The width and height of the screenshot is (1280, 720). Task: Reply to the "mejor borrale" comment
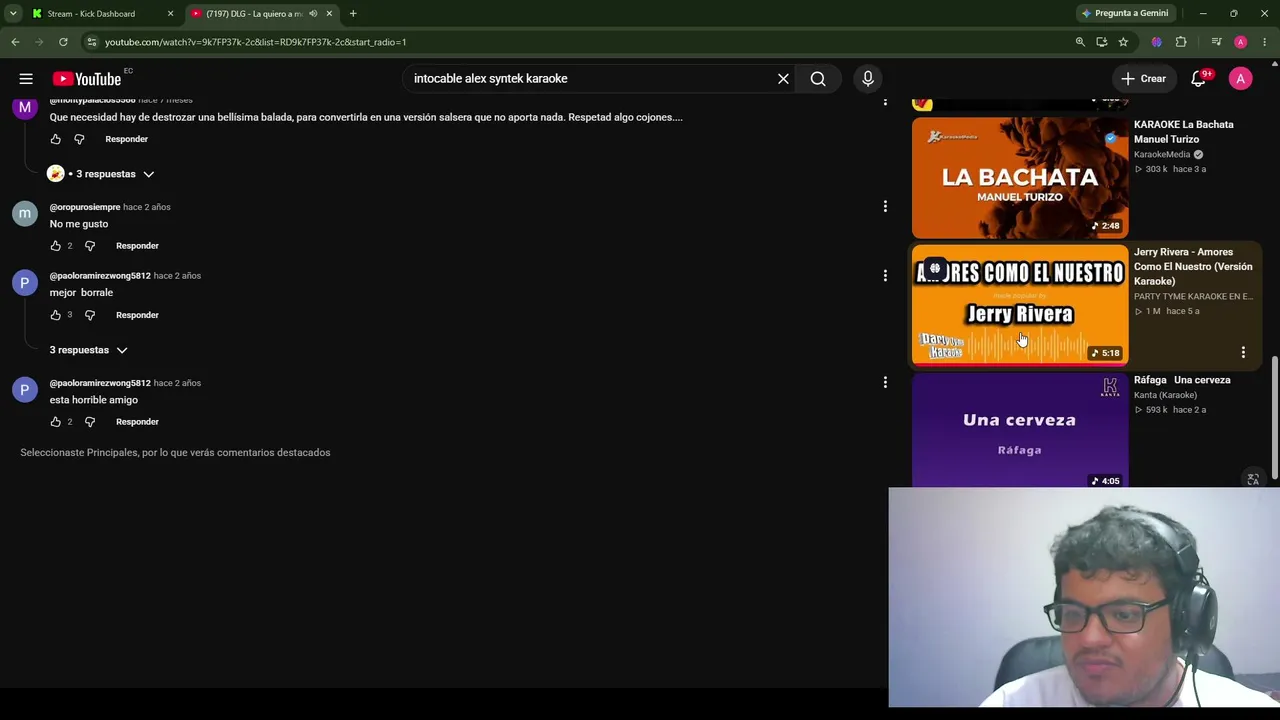137,315
